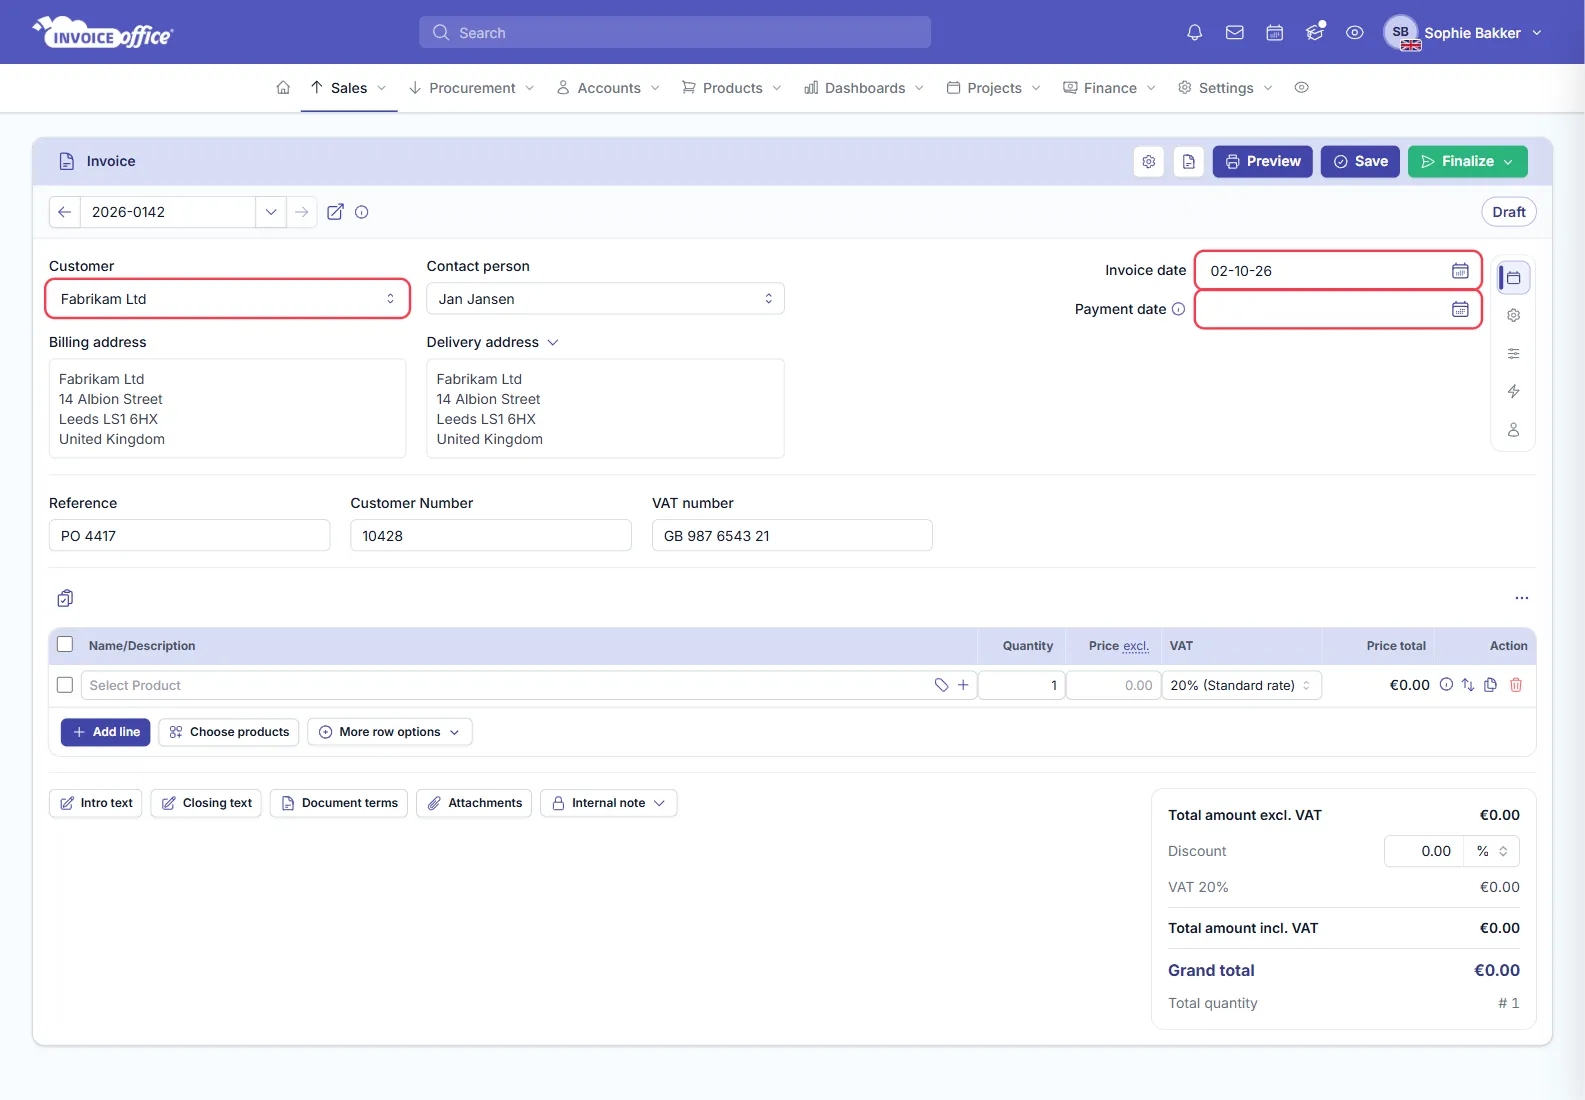Click the tag icon in product row

[x=941, y=685]
